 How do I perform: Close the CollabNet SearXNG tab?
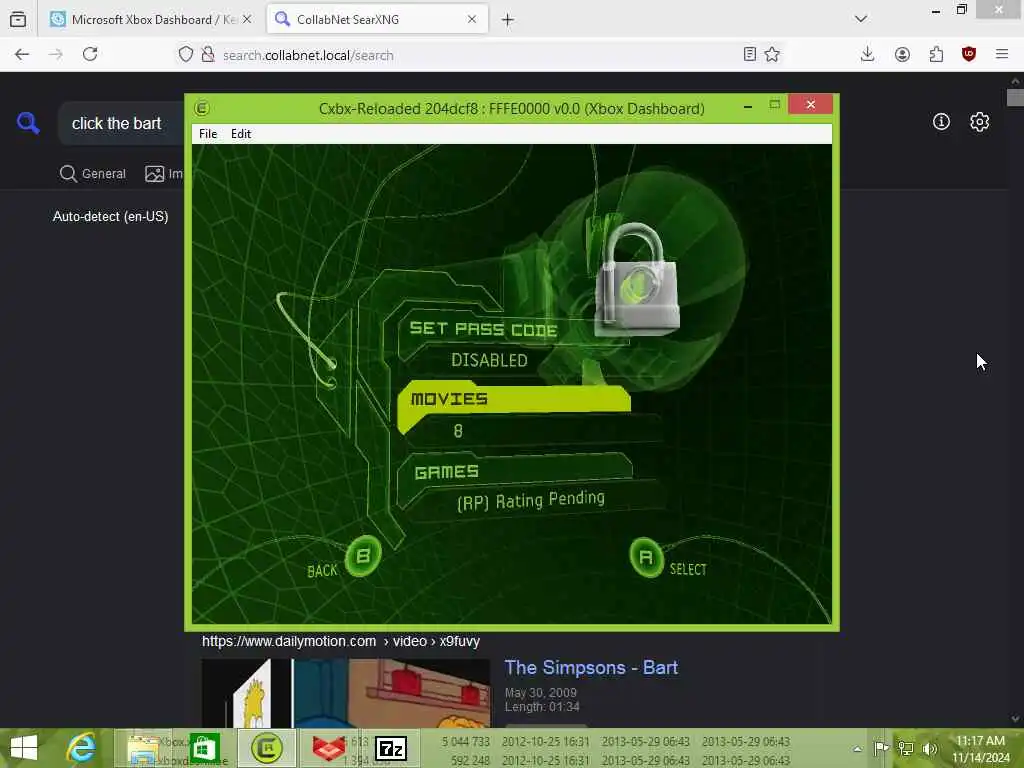click(472, 20)
